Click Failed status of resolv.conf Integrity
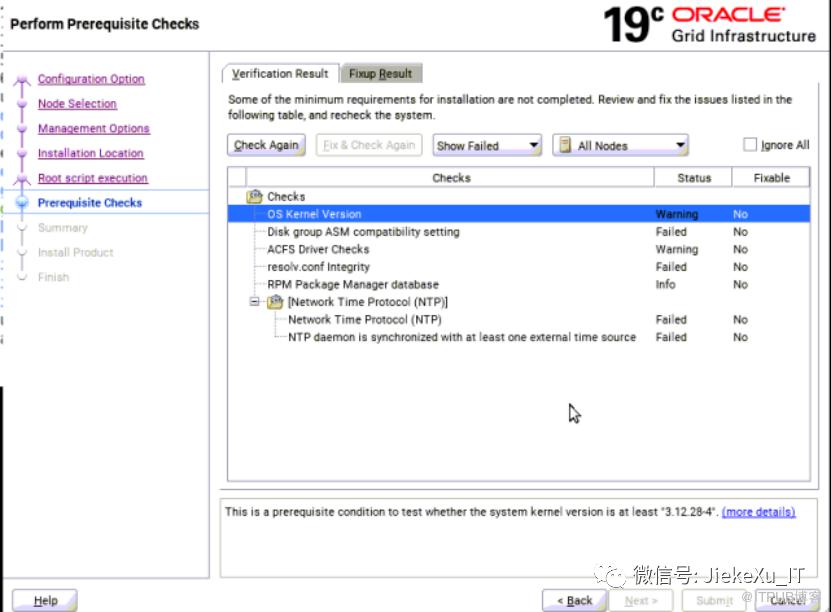Screen dimensions: 831x612 pyautogui.click(x=671, y=267)
